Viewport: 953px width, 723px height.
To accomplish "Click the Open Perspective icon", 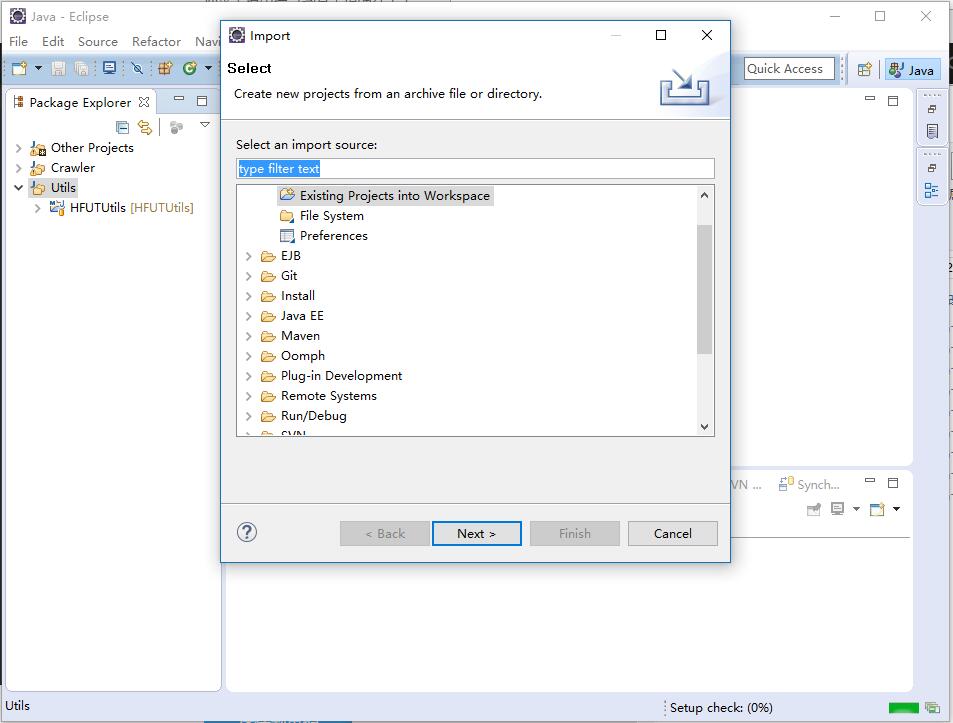I will (864, 69).
